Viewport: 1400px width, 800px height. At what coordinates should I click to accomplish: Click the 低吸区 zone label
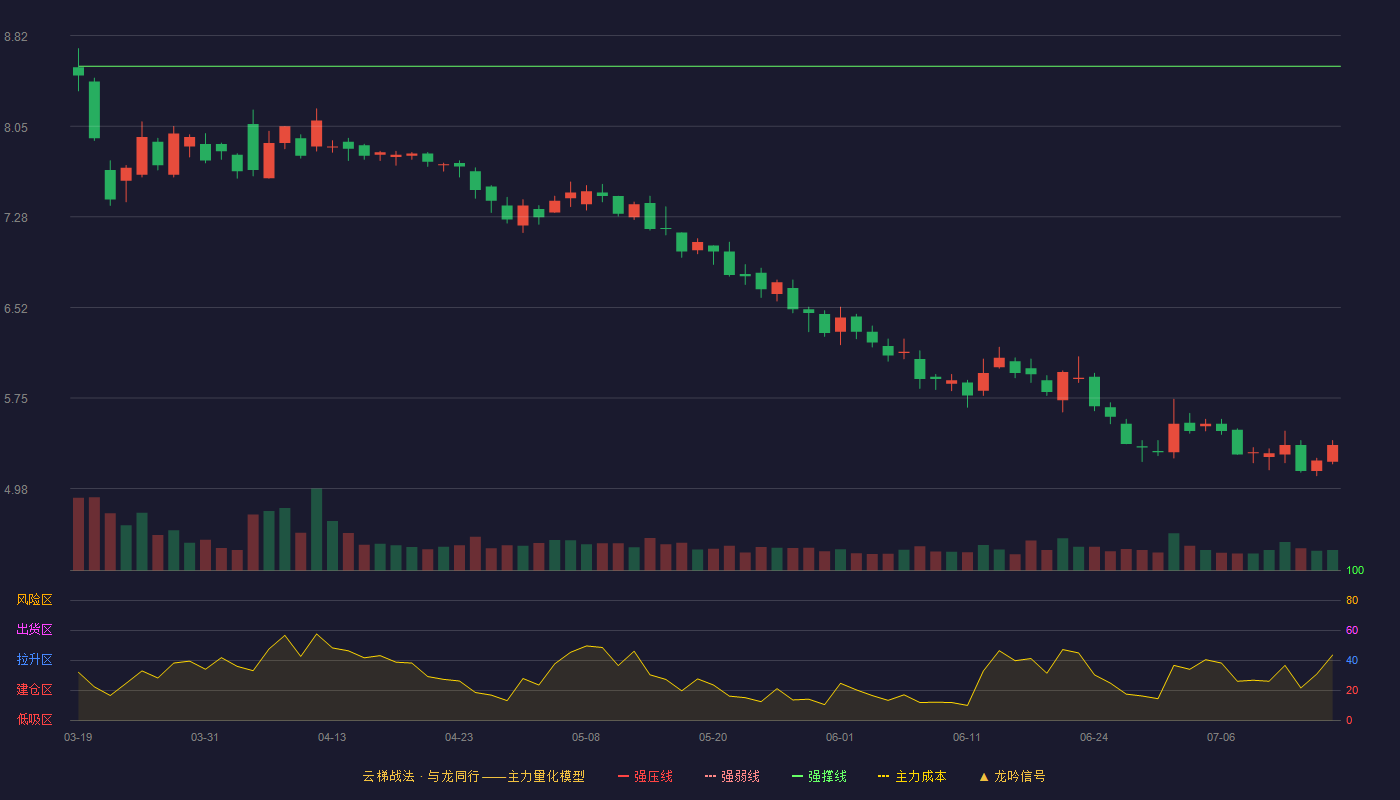pos(34,719)
